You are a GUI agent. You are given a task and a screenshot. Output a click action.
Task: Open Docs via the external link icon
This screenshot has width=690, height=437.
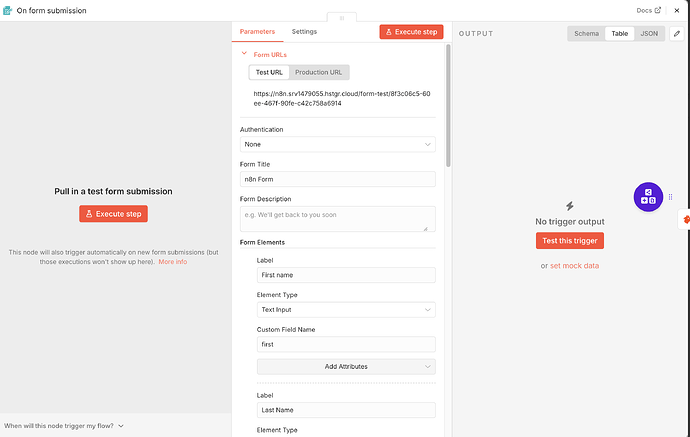tap(657, 10)
